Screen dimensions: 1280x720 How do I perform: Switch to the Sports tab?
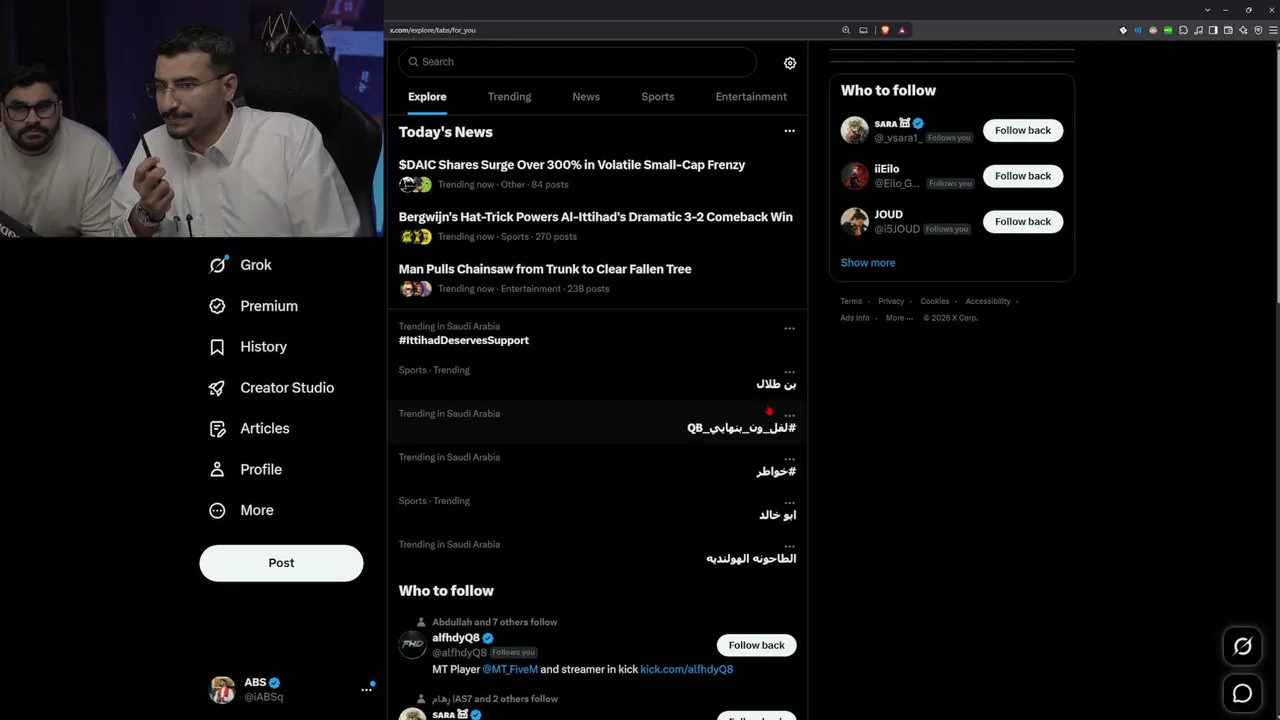tap(657, 97)
